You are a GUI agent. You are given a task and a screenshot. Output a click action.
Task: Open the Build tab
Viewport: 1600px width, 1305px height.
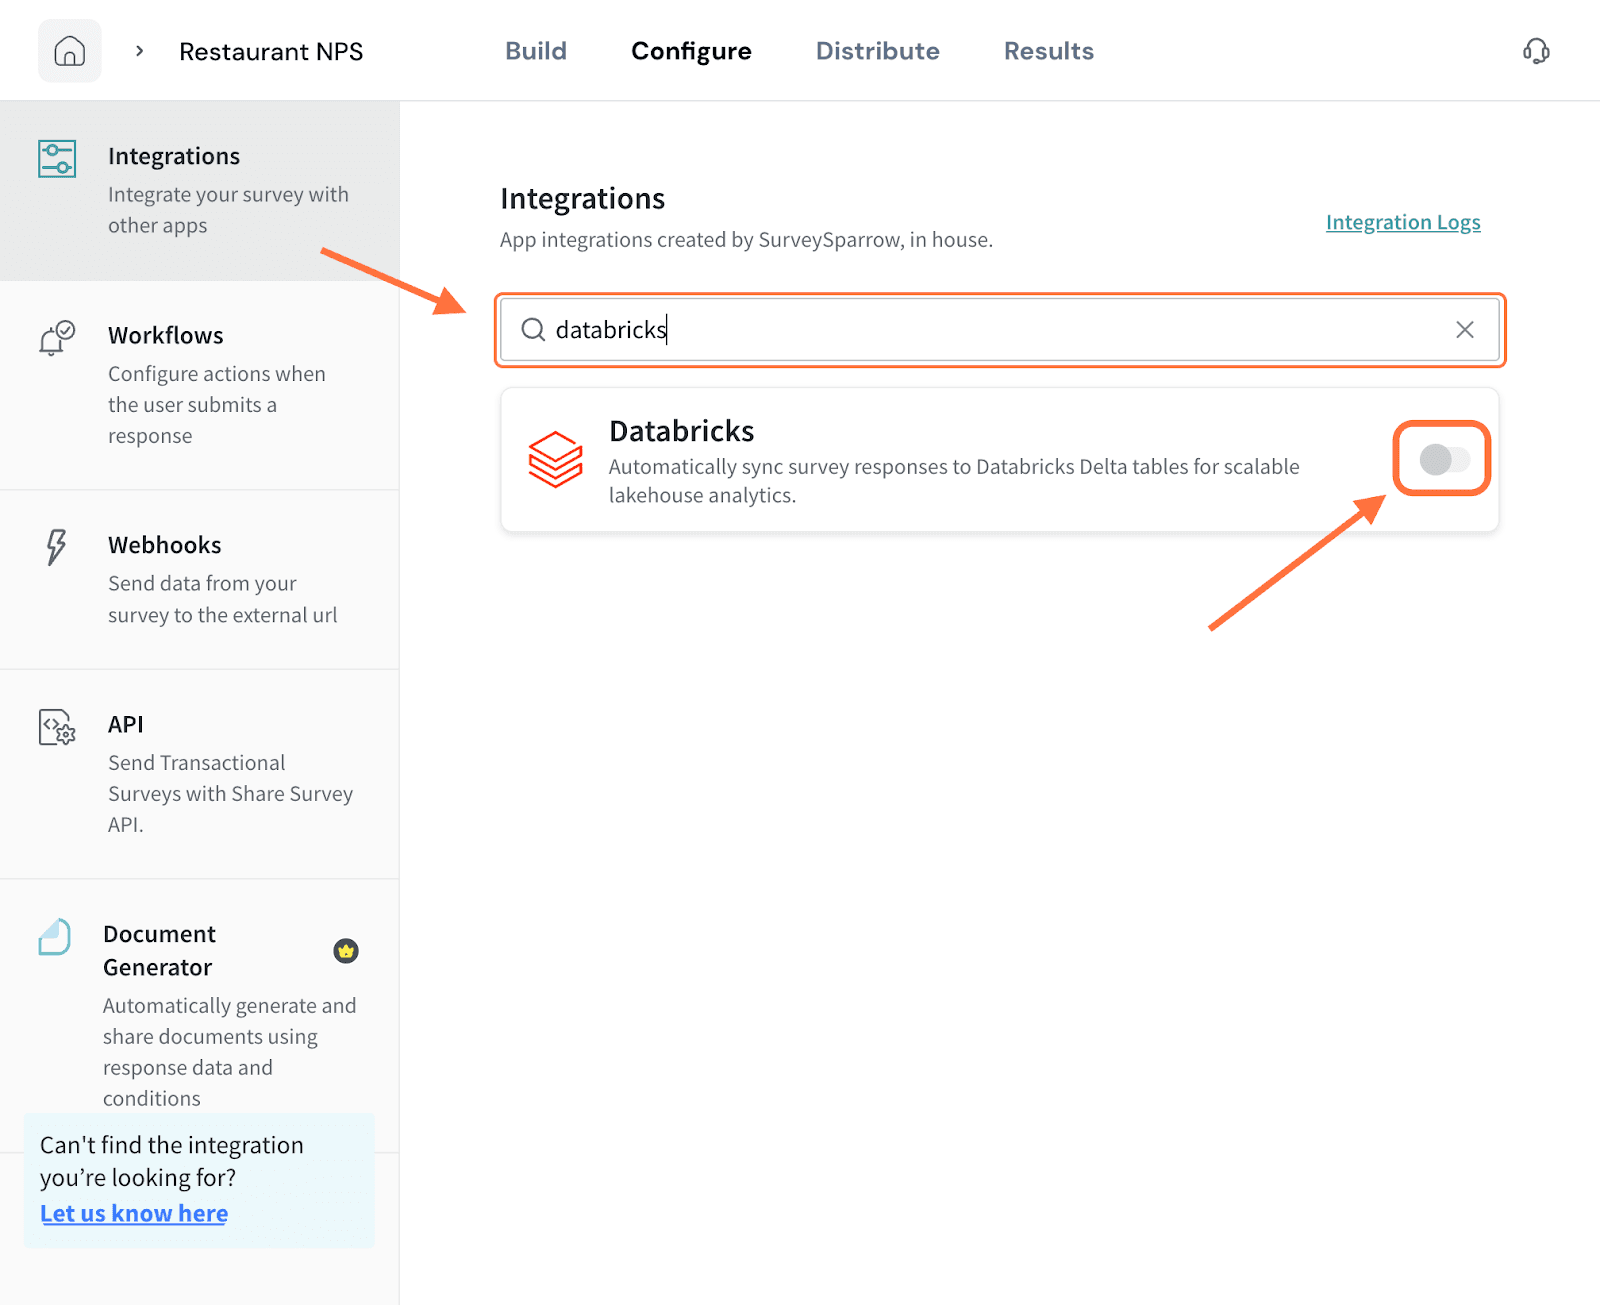point(536,51)
